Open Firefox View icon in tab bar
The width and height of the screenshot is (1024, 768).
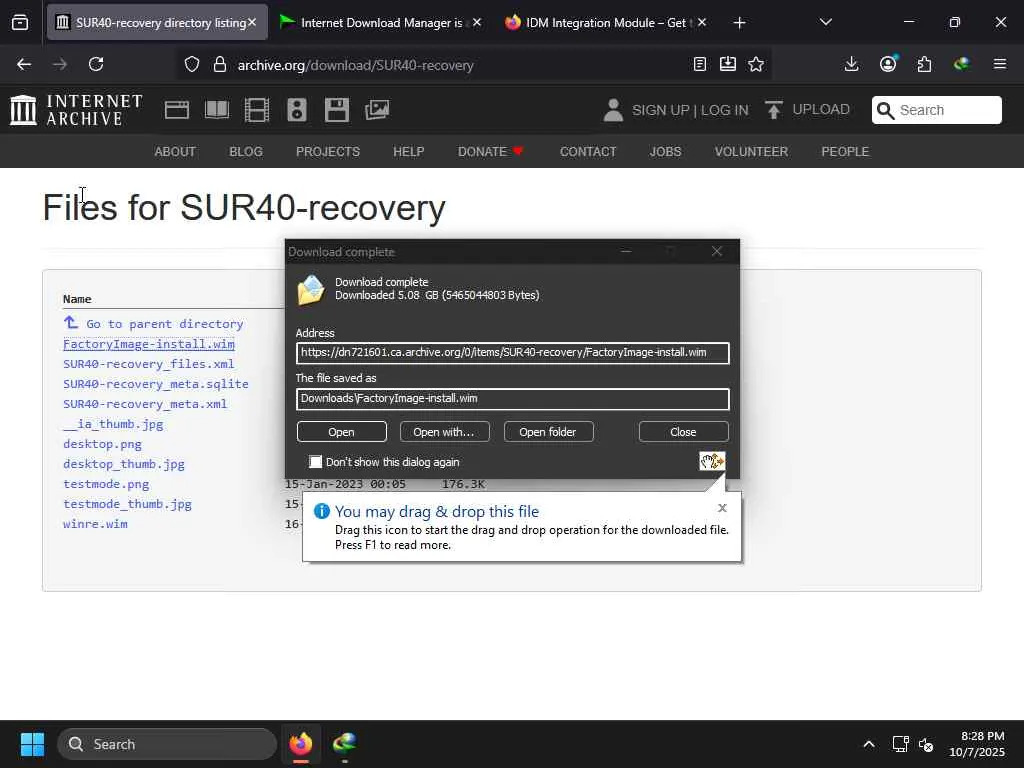click(20, 22)
